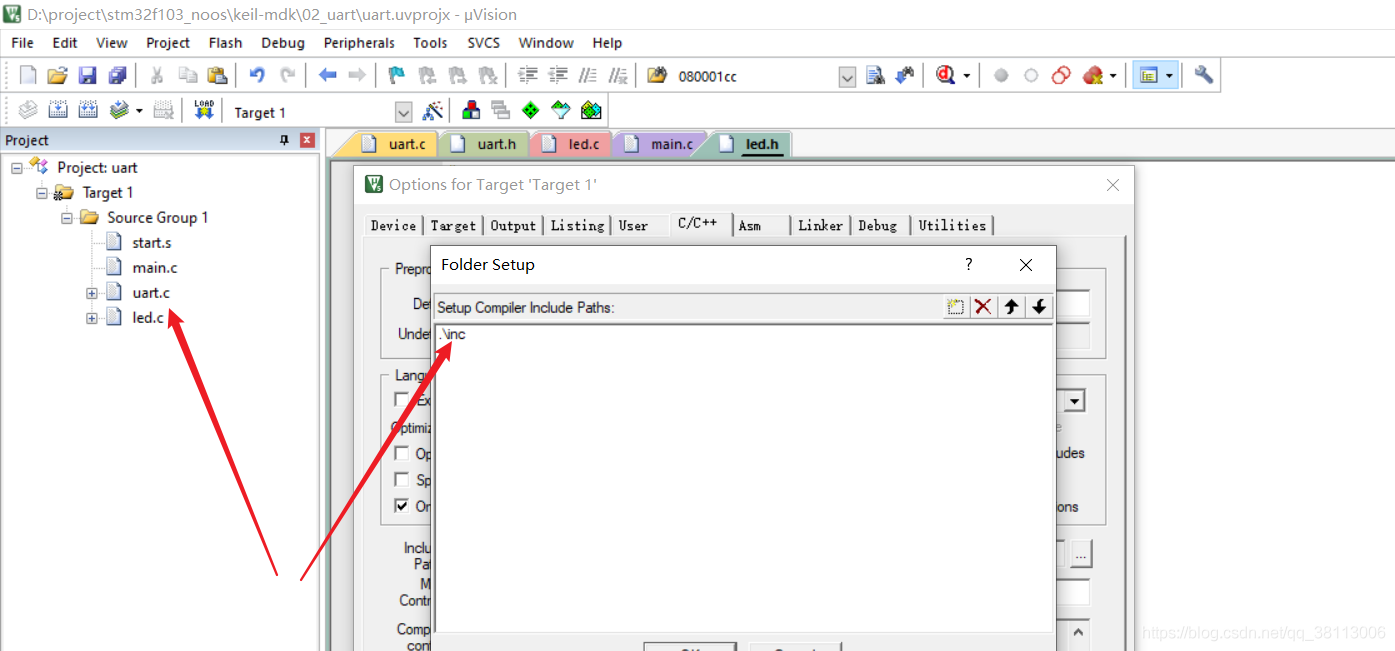Move include path down with arrow icon
The width and height of the screenshot is (1395, 651).
(x=1039, y=307)
